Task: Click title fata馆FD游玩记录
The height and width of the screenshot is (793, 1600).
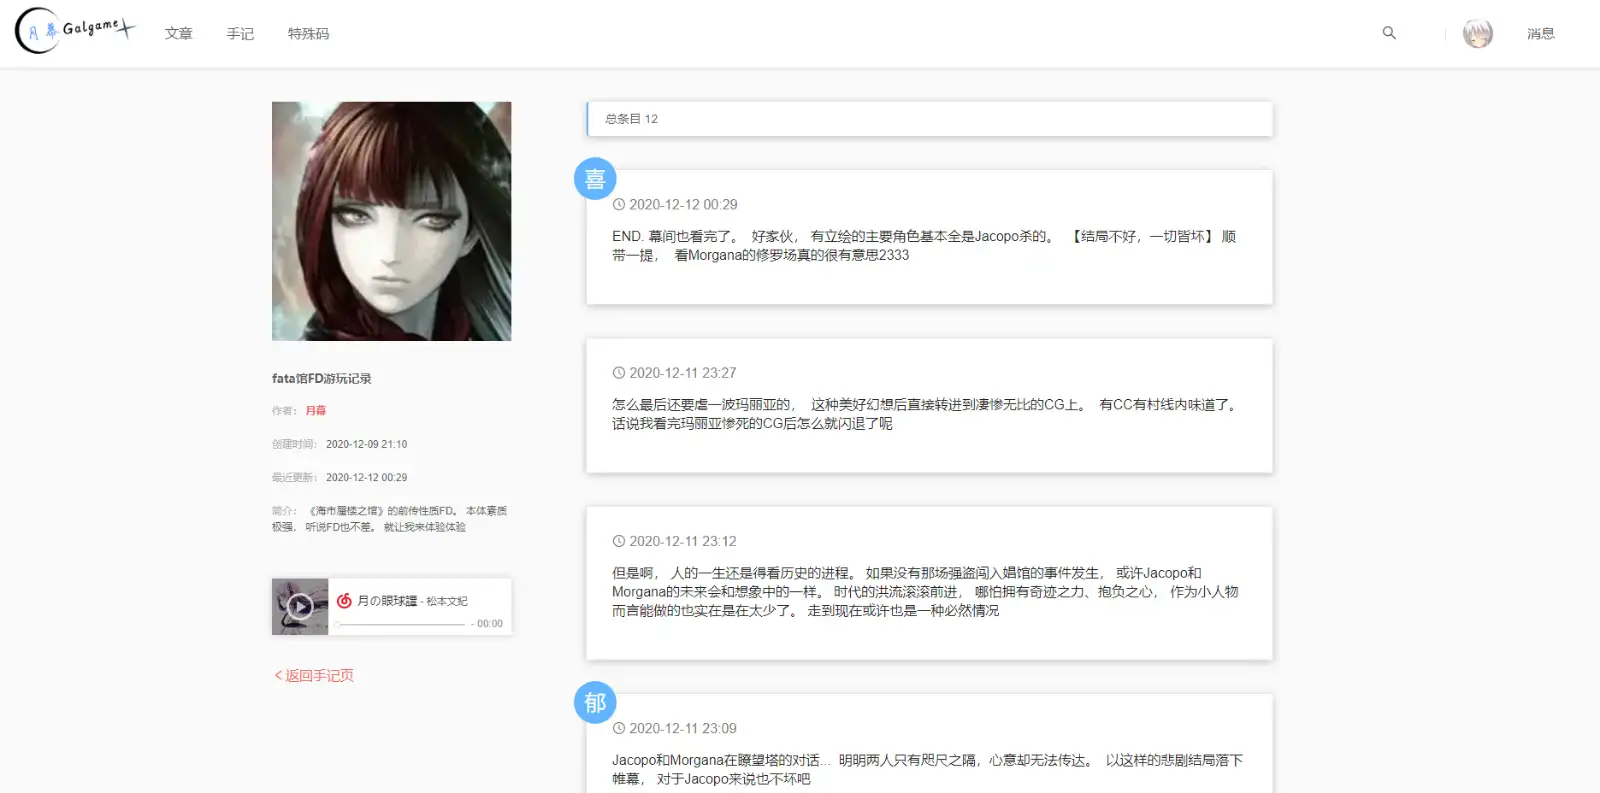Action: click(322, 379)
